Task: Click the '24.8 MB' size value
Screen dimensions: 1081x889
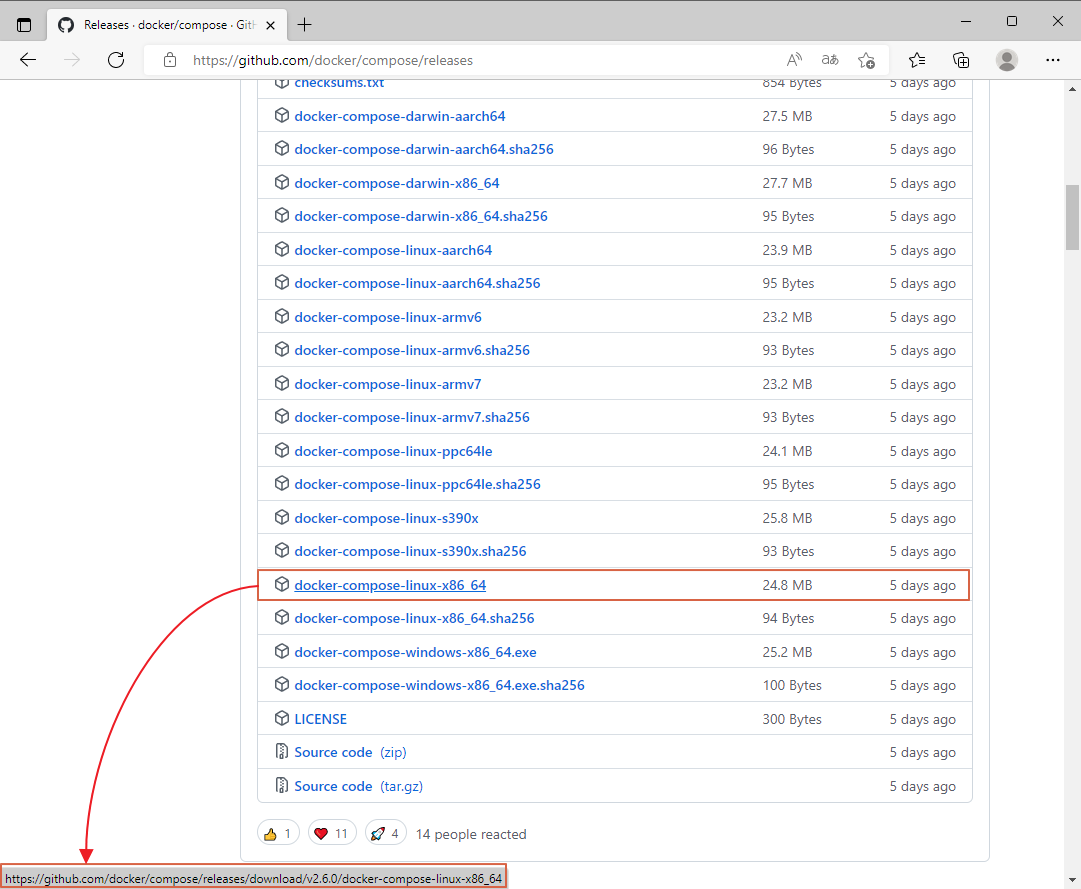Action: [x=787, y=585]
